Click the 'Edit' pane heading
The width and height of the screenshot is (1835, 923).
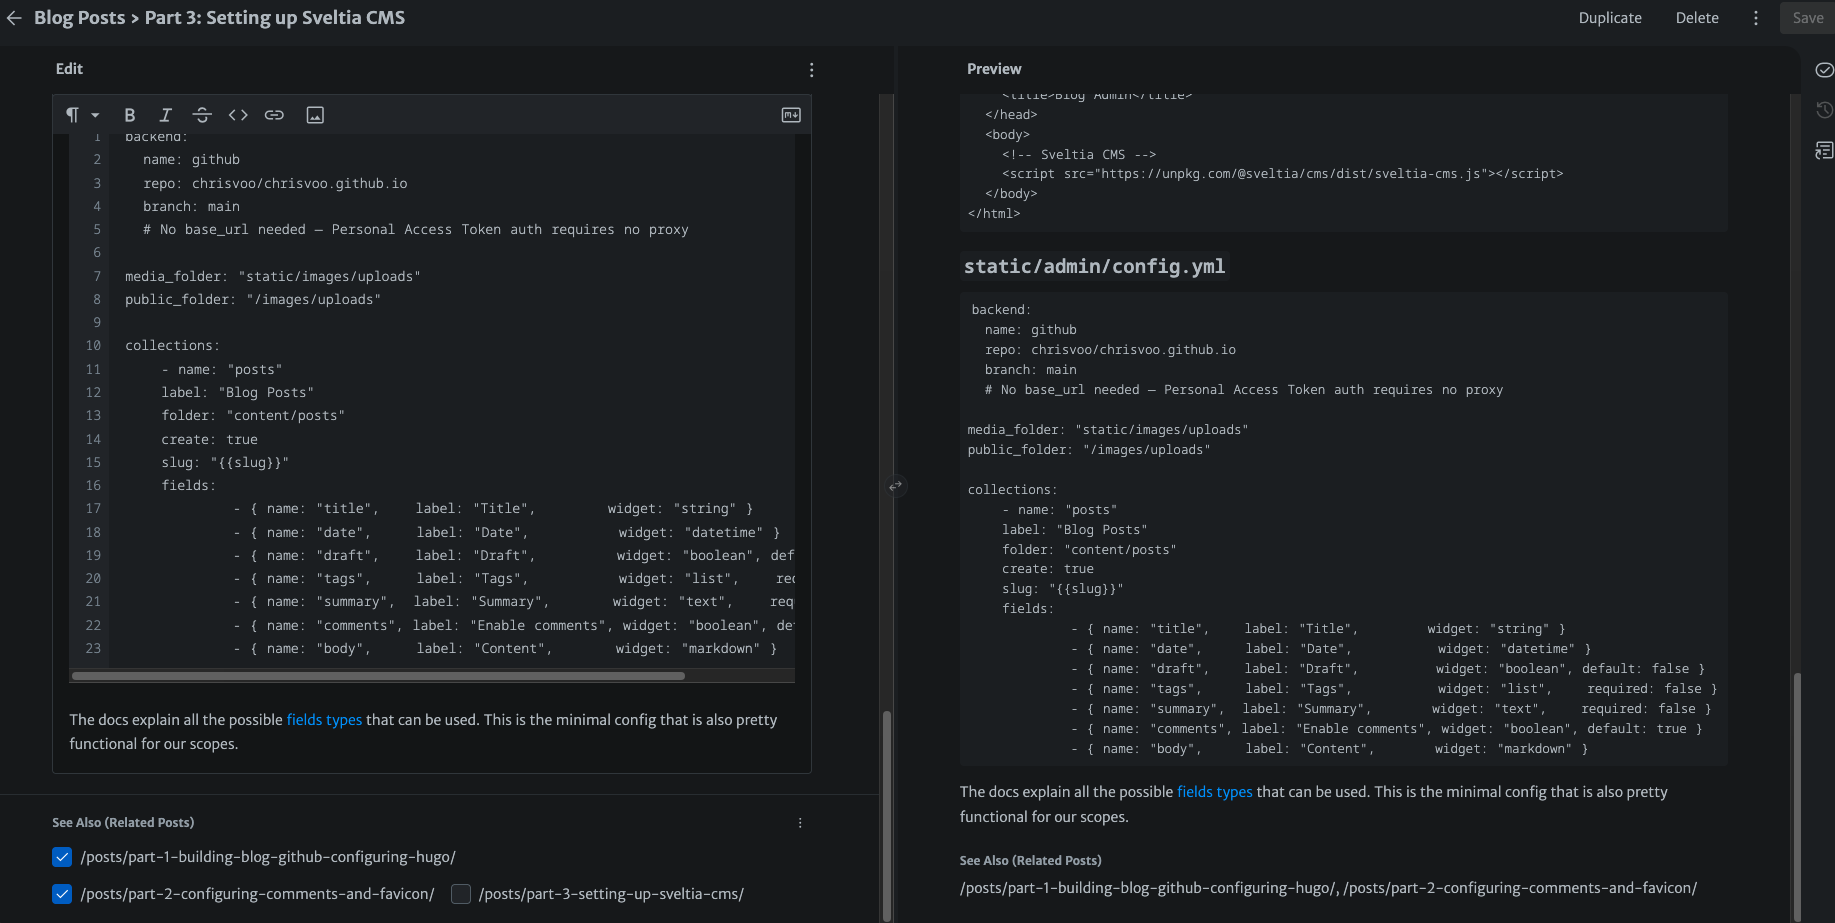coord(69,69)
